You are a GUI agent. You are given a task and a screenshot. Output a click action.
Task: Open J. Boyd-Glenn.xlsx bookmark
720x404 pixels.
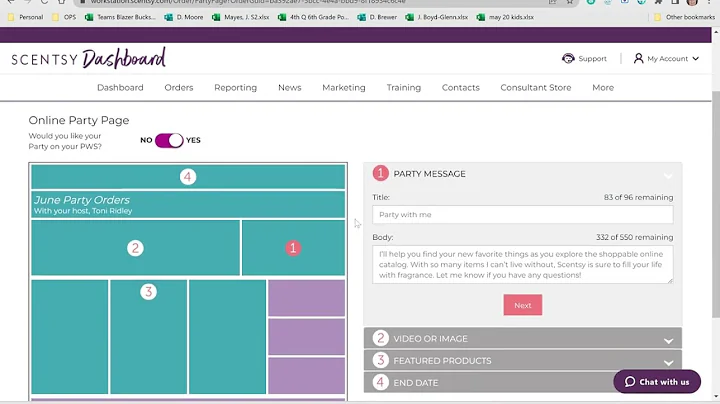(x=437, y=17)
